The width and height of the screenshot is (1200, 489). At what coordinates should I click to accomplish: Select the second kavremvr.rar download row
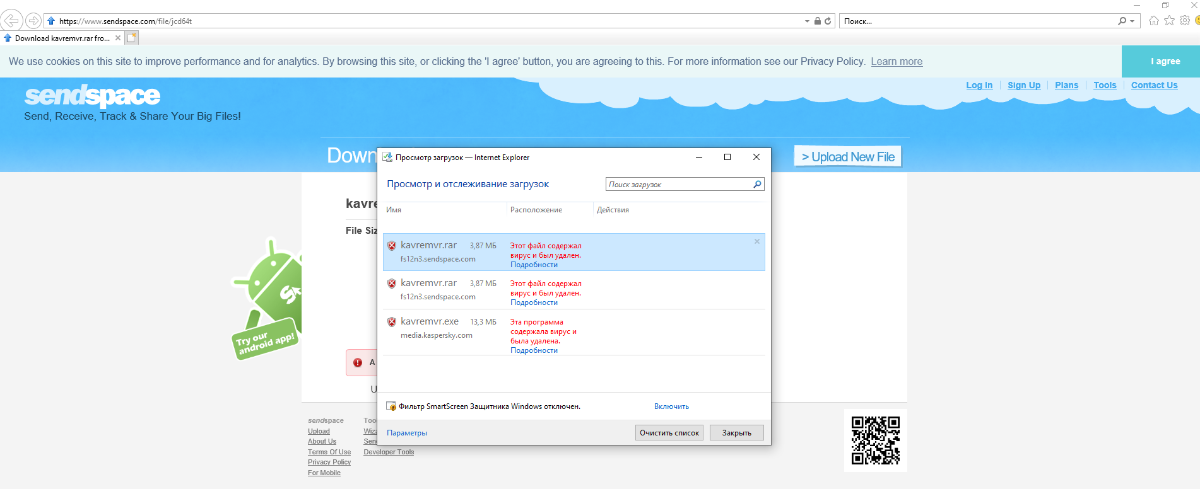(x=574, y=290)
